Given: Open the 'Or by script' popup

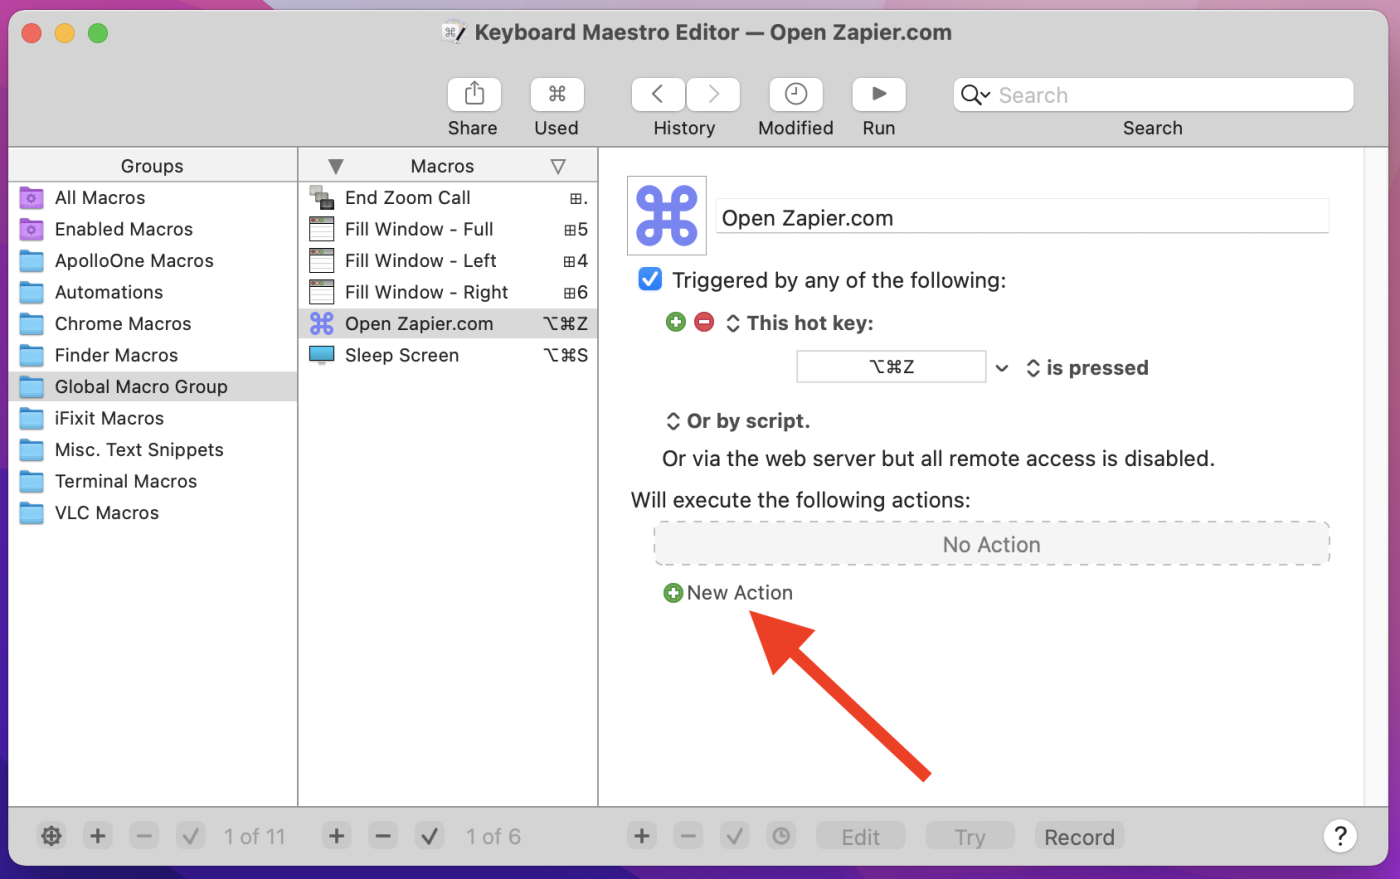Looking at the screenshot, I should pyautogui.click(x=738, y=421).
